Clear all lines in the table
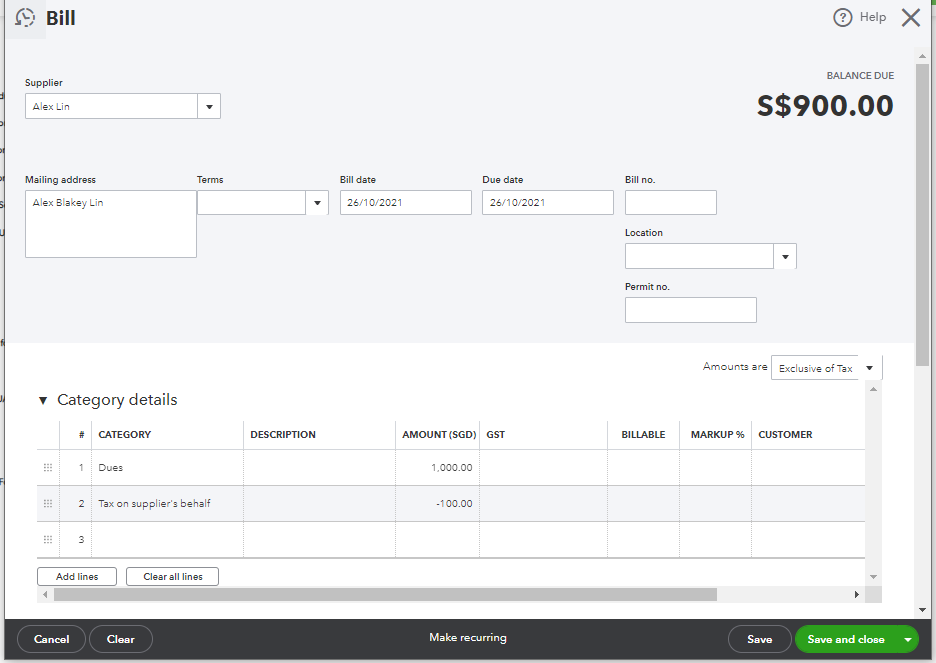 172,576
